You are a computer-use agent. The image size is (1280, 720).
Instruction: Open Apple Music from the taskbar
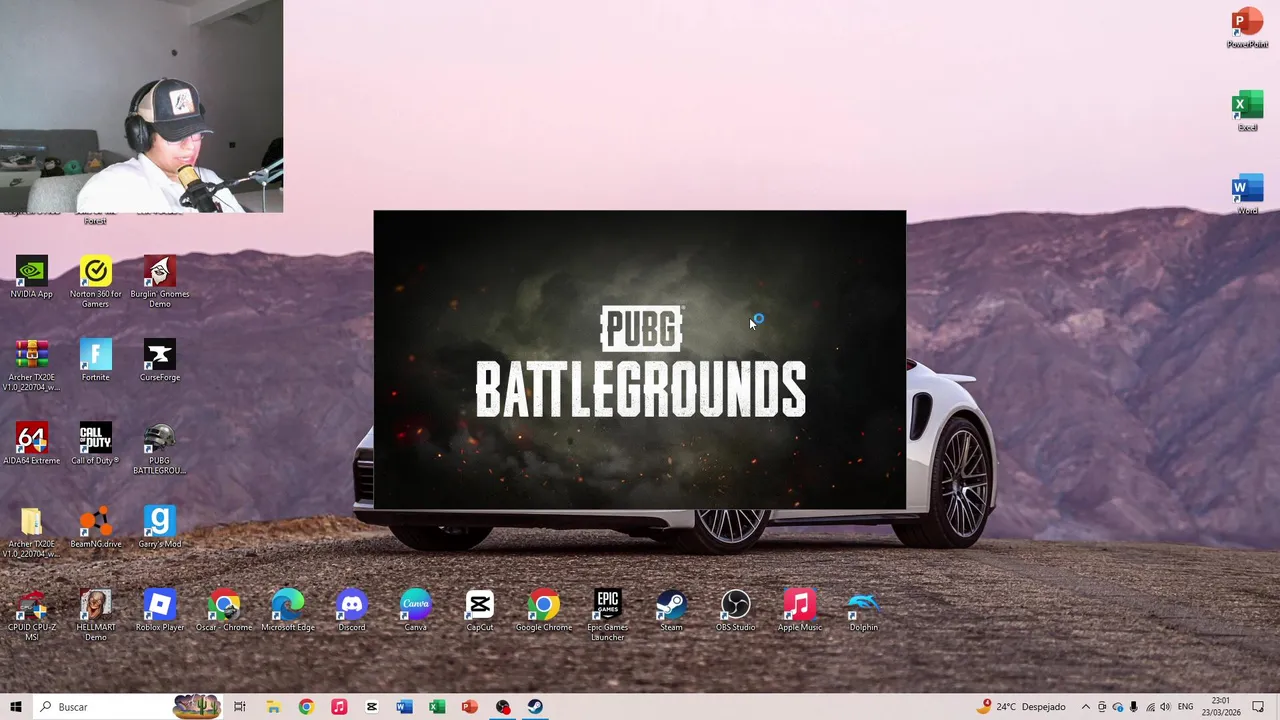(339, 707)
